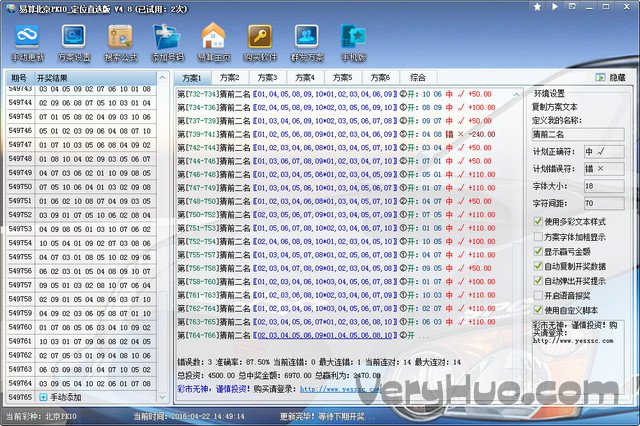This screenshot has width=640, height=426.
Task: Enable 开启语音报奖 checkbox
Action: click(539, 296)
